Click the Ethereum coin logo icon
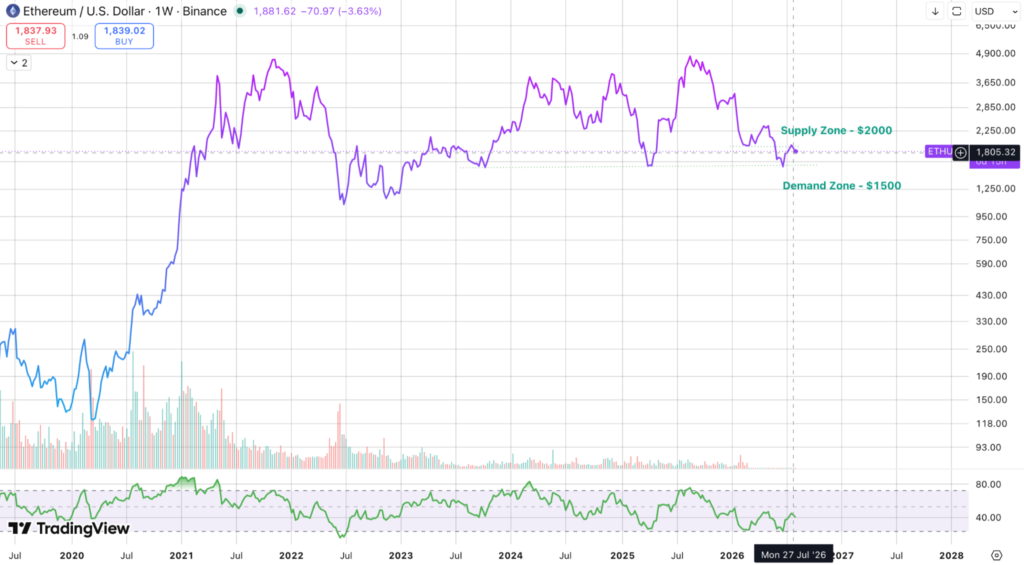Image resolution: width=1024 pixels, height=565 pixels. pyautogui.click(x=12, y=11)
